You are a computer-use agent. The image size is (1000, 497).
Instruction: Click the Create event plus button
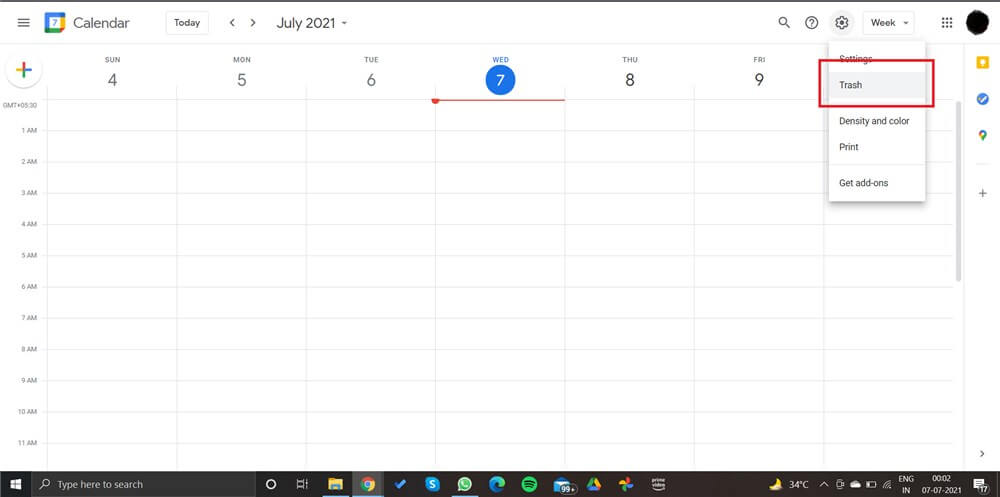24,70
